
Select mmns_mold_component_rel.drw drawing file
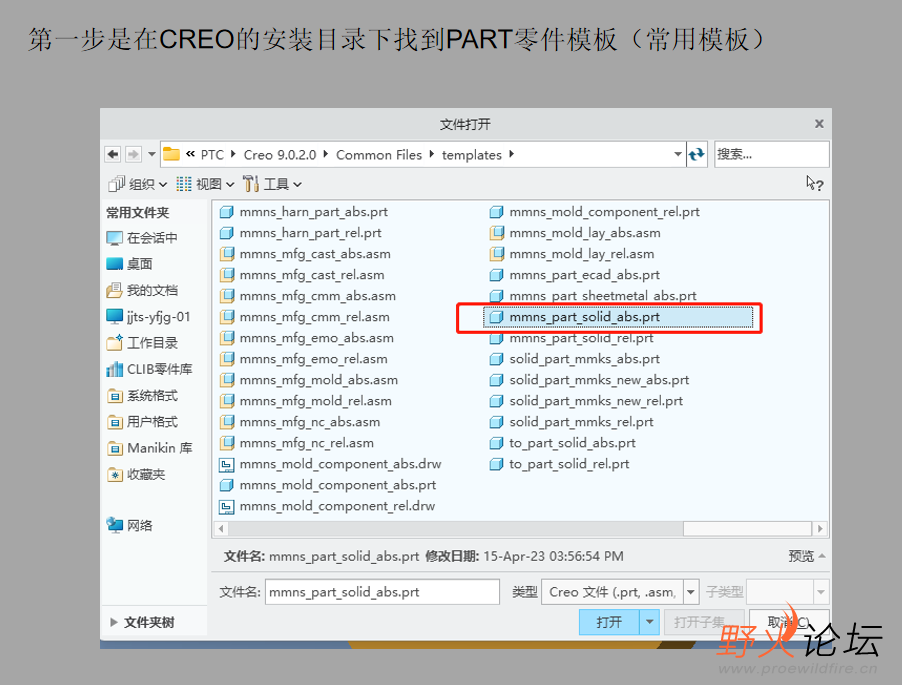327,506
